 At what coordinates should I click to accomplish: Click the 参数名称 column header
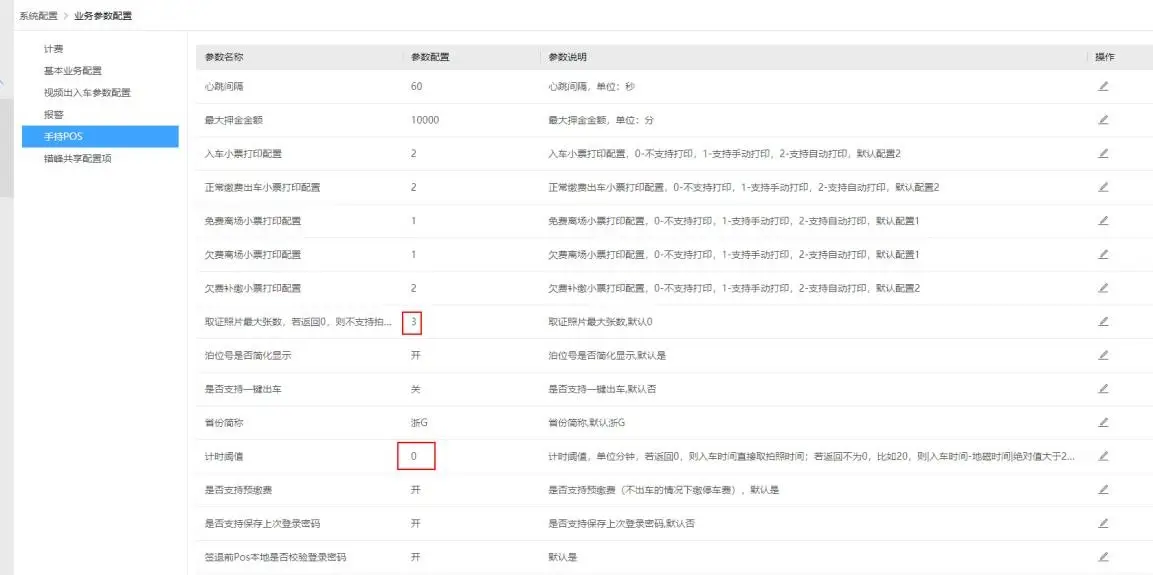click(224, 57)
